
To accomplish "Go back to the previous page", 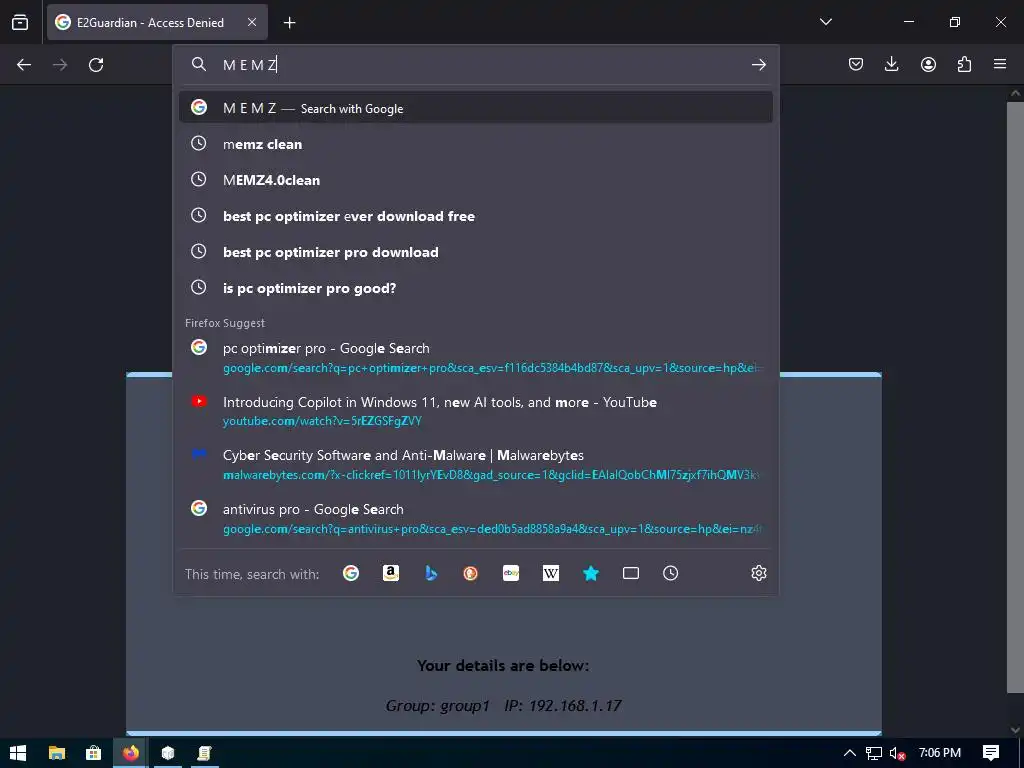I will click(24, 64).
